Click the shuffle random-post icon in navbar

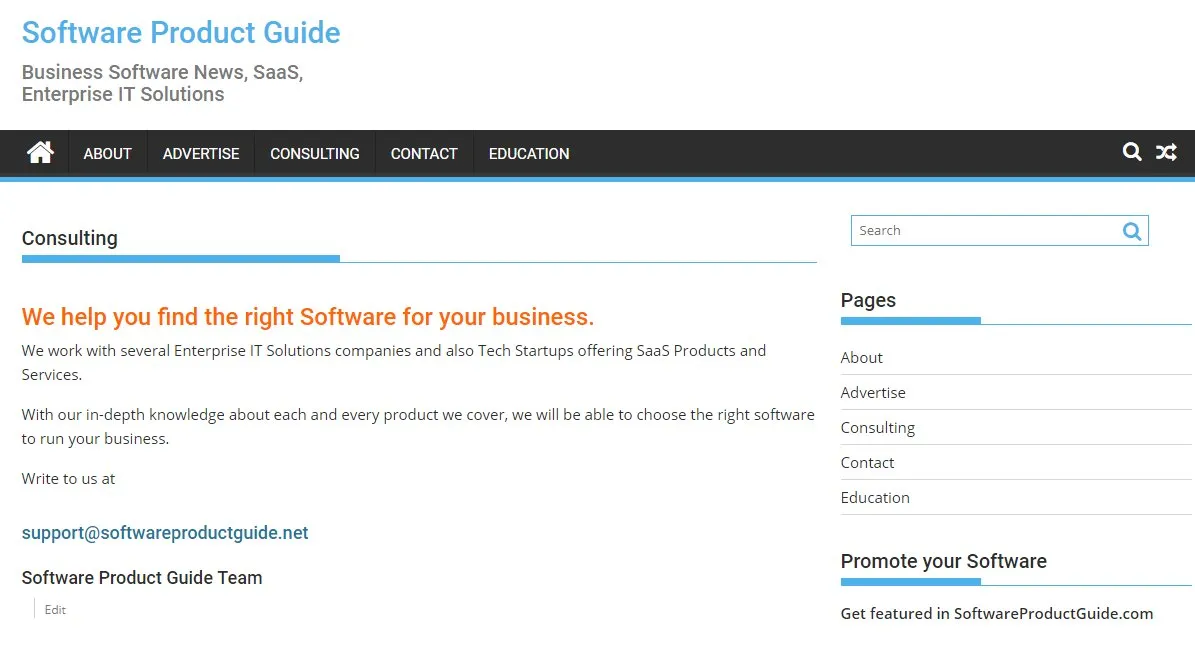[1166, 152]
